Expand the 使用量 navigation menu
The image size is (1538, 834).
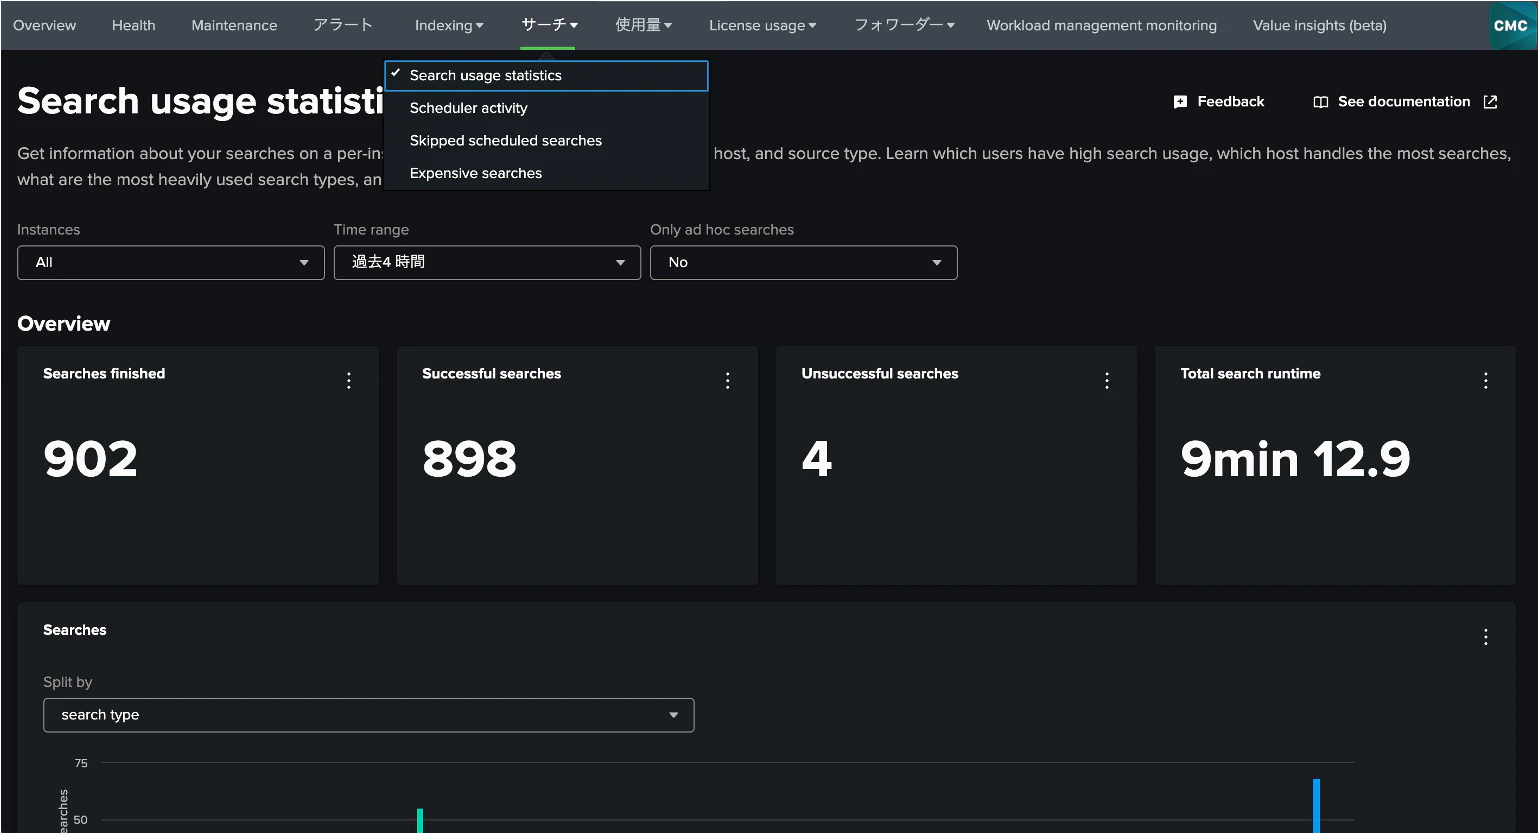click(643, 25)
